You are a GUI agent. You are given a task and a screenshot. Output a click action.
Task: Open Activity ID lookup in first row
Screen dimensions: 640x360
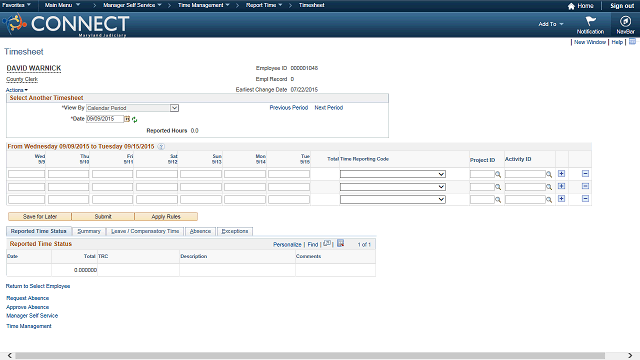click(x=549, y=174)
